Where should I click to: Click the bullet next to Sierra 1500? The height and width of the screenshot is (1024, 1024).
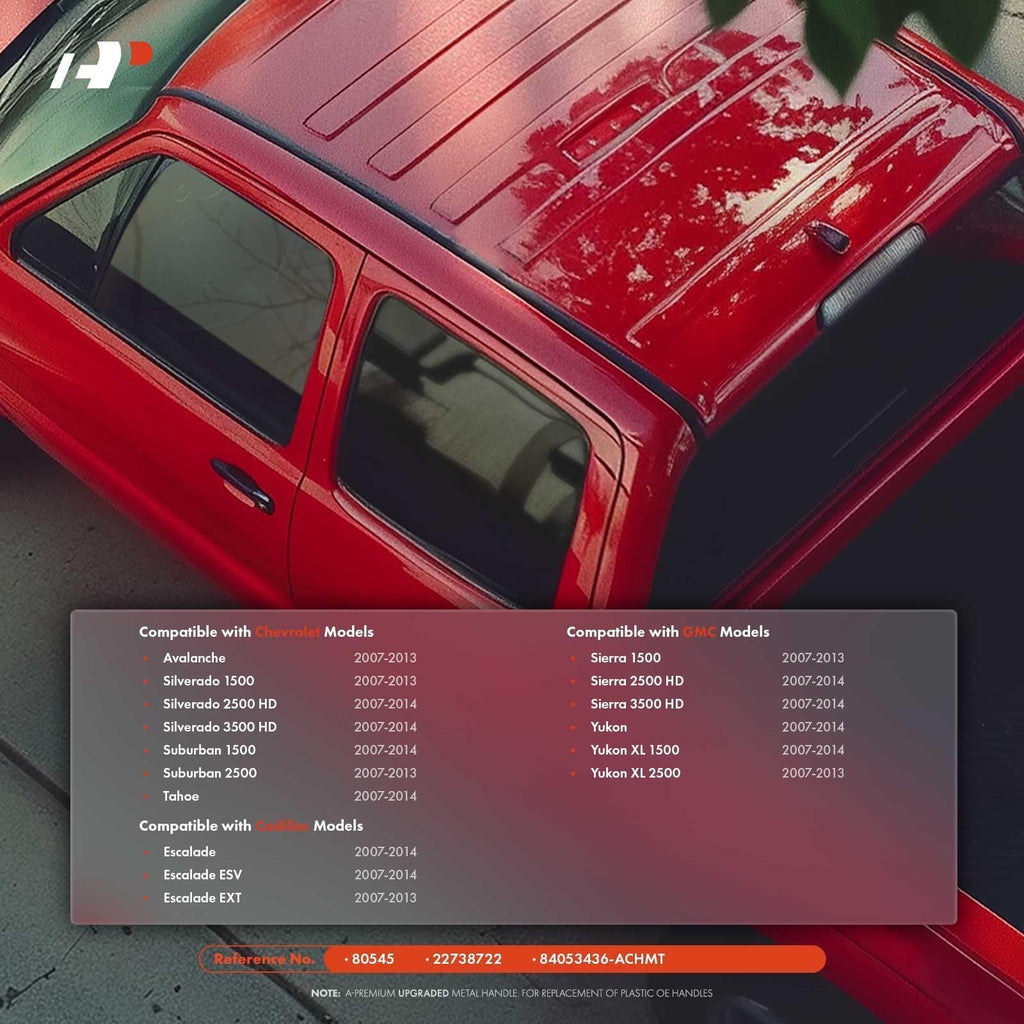click(573, 658)
